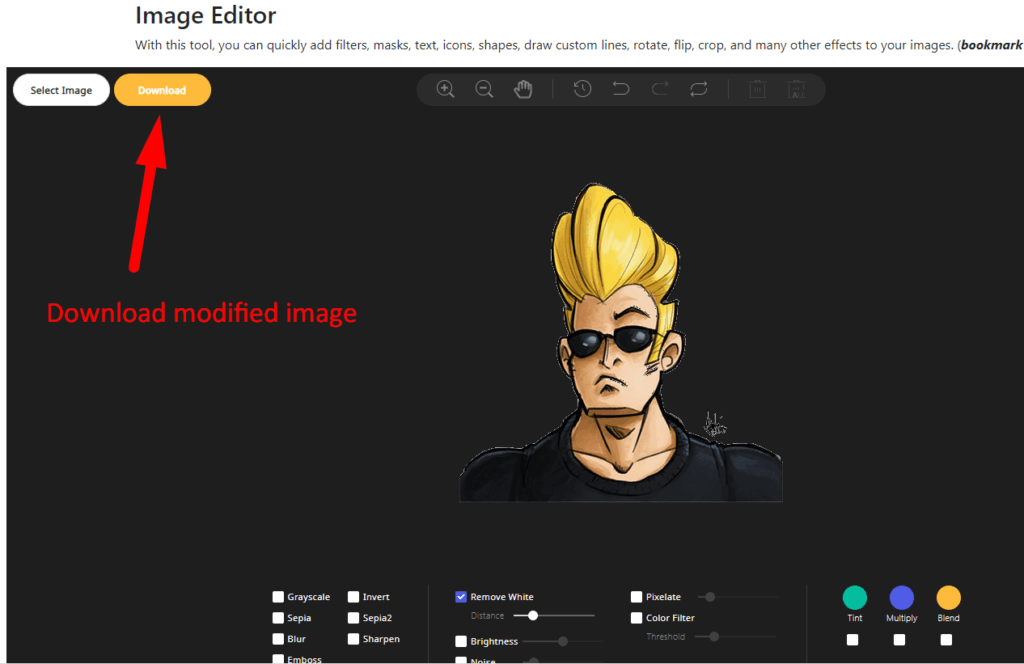Tick the checkbox under Multiply
The image size is (1024, 664).
click(x=899, y=640)
